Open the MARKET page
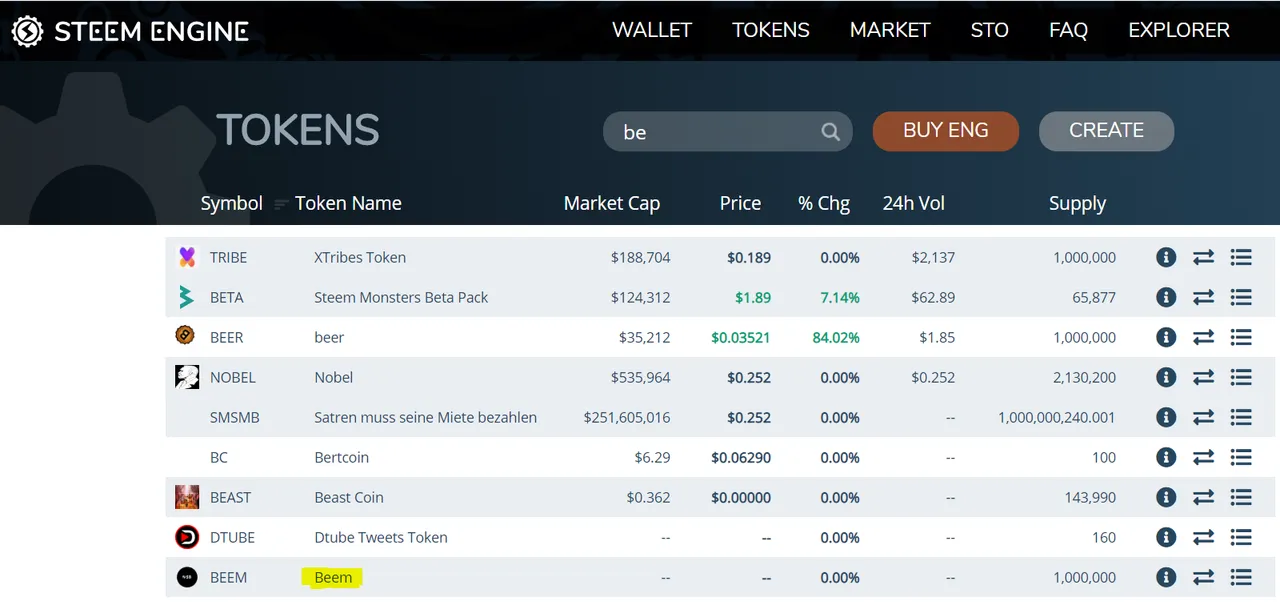1280x602 pixels. [890, 30]
